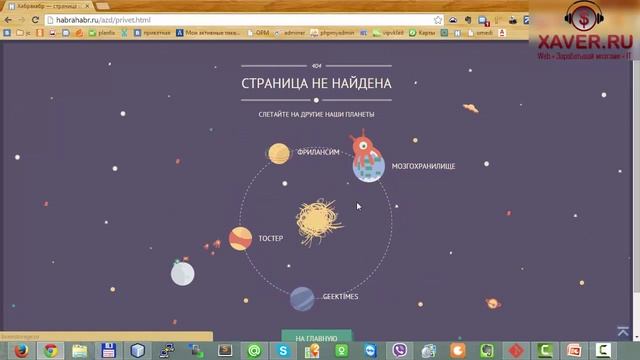Open Evernote from the taskbar
Image resolution: width=640 pixels, height=360 pixels.
(x=487, y=351)
